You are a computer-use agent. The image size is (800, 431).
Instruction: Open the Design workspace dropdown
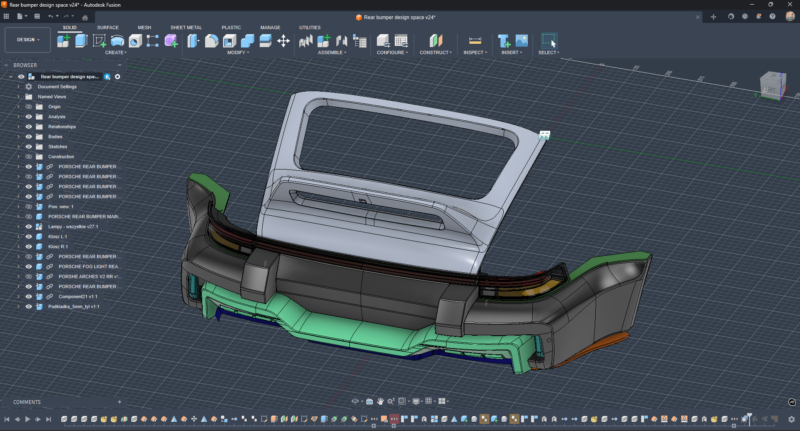(x=26, y=40)
